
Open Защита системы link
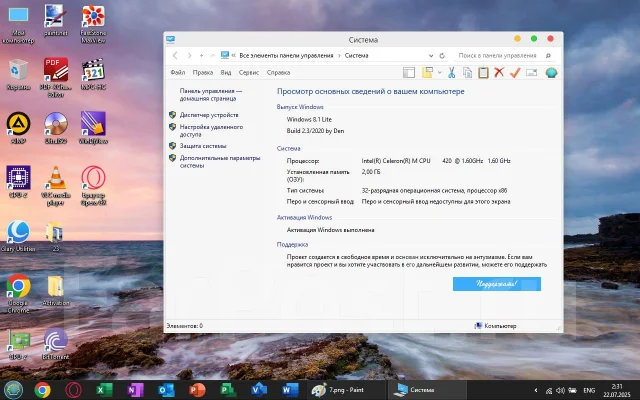point(203,146)
